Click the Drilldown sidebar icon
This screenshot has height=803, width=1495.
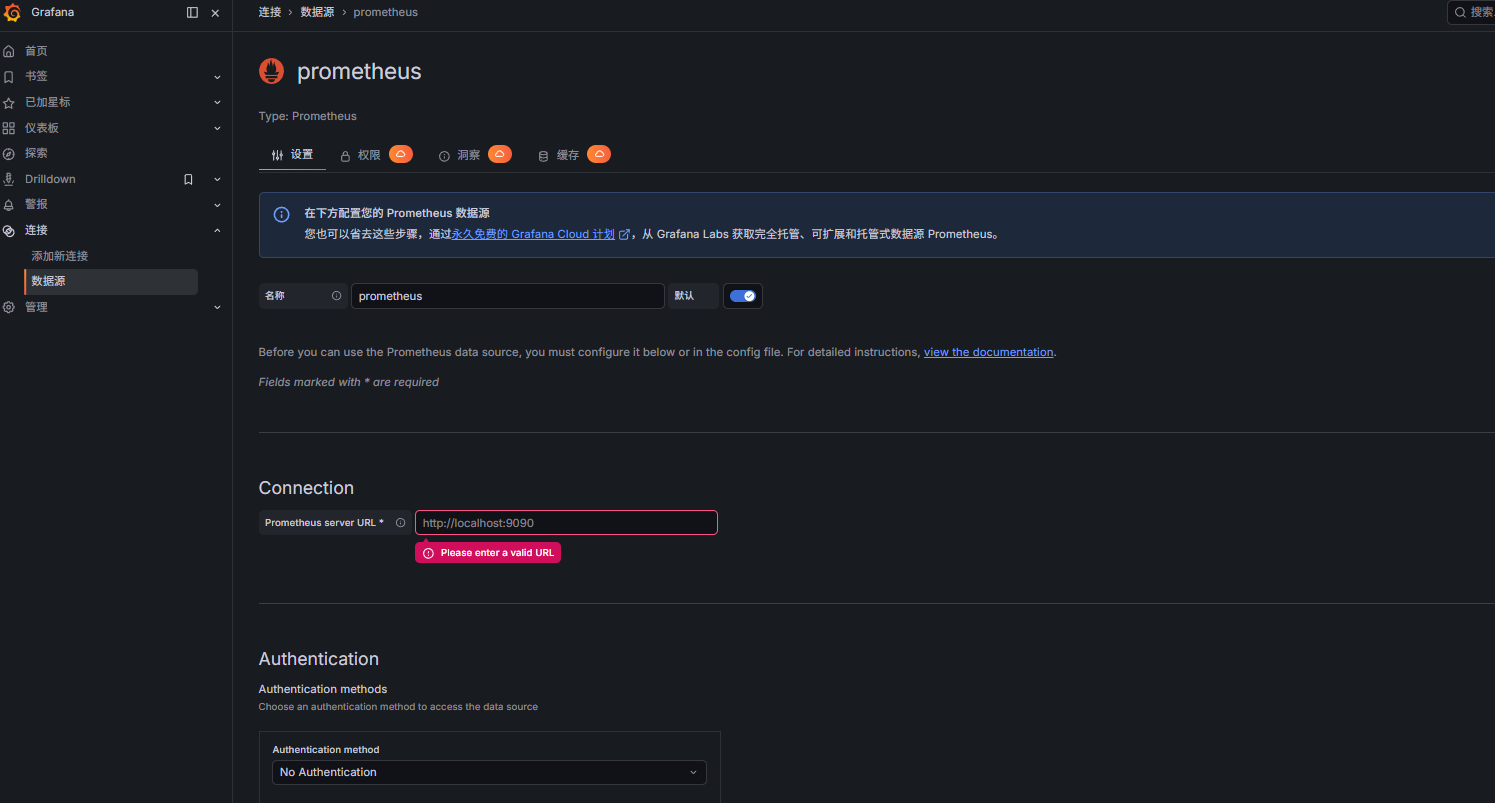click(x=9, y=179)
